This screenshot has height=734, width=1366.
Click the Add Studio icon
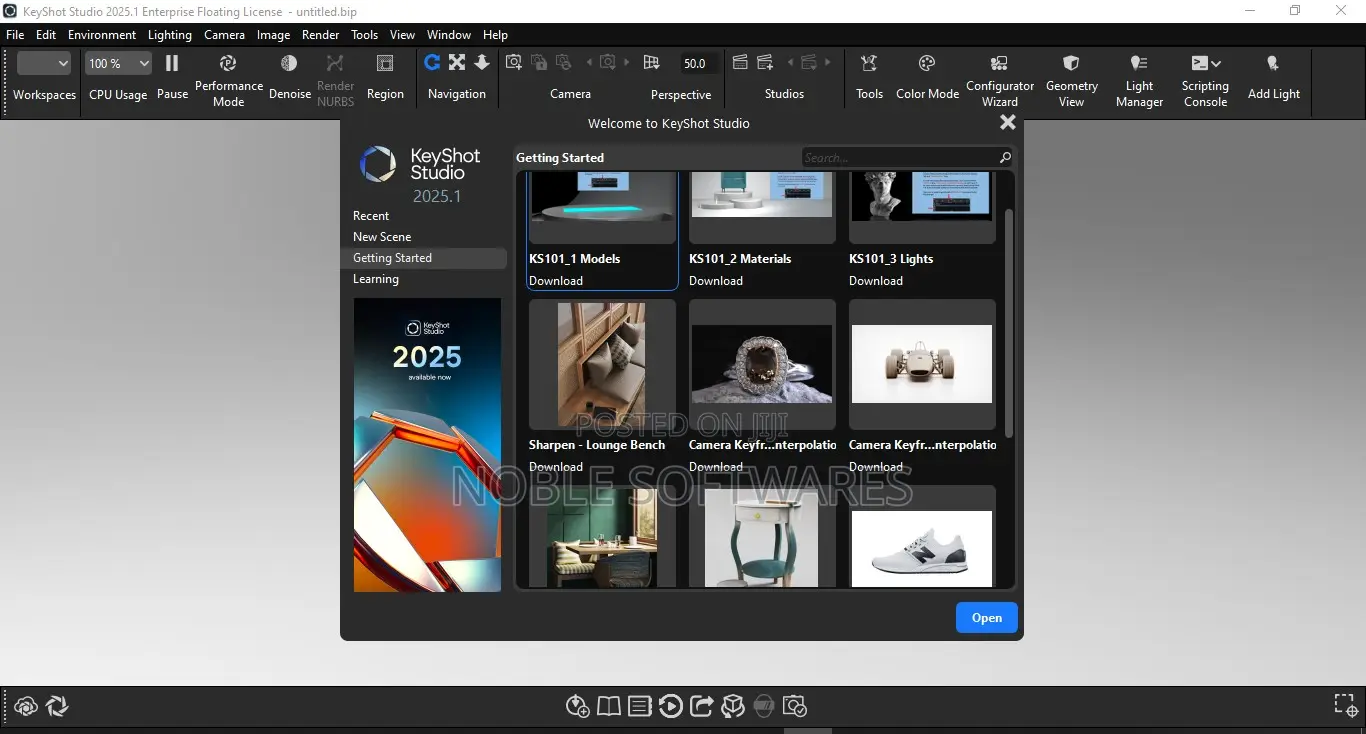point(765,63)
